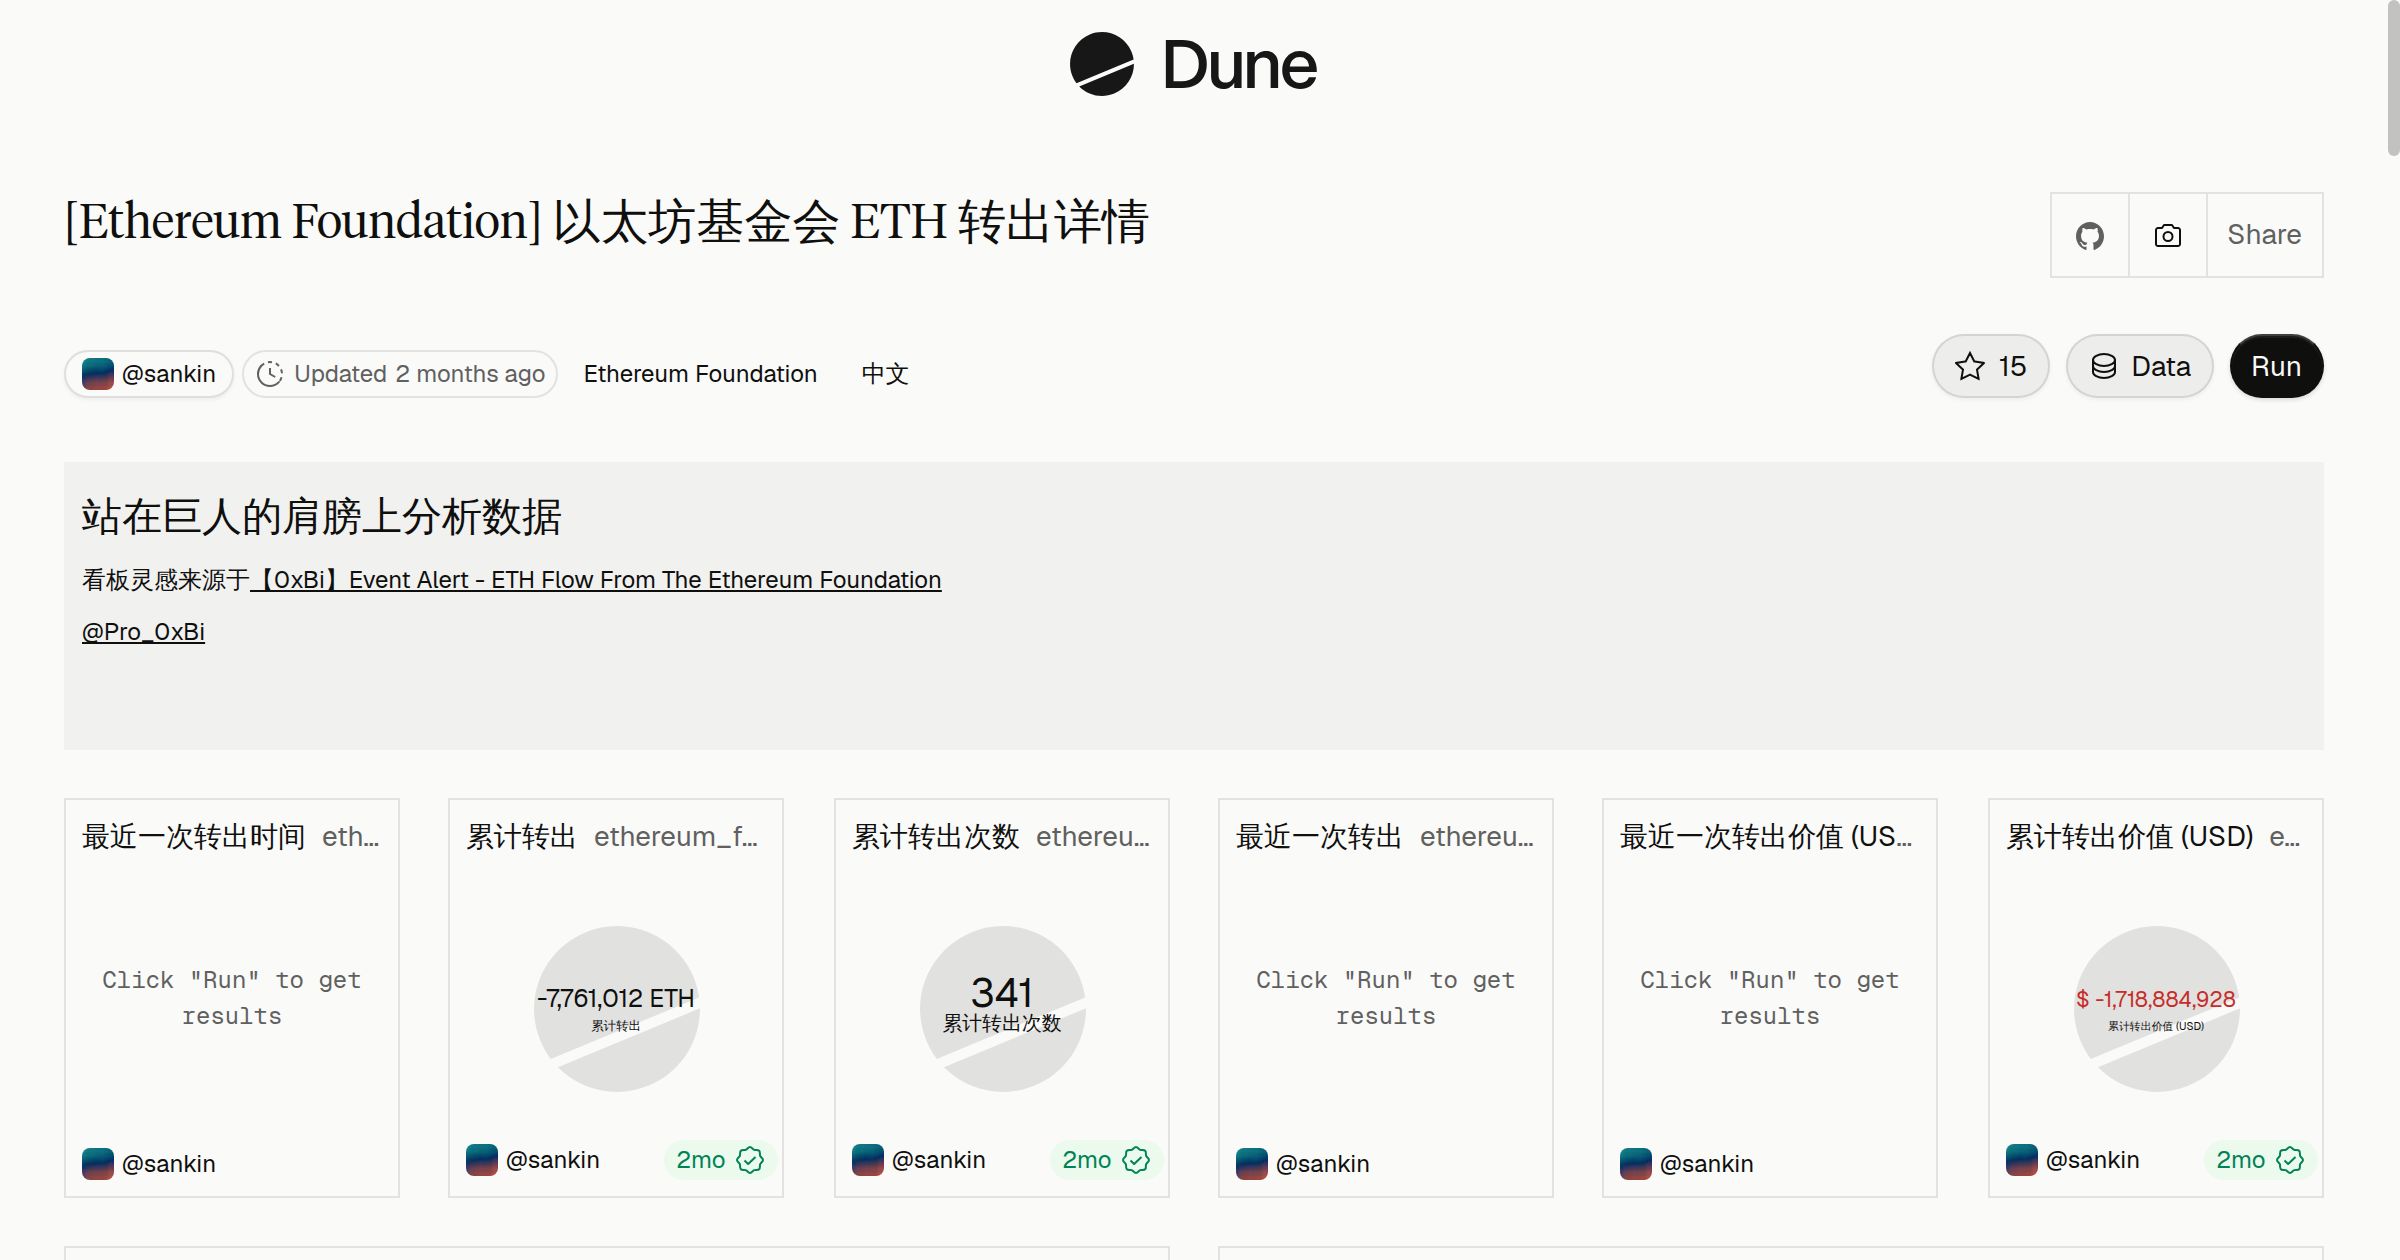Open the @sankin author chip in the header
2400x1260 pixels.
149,374
